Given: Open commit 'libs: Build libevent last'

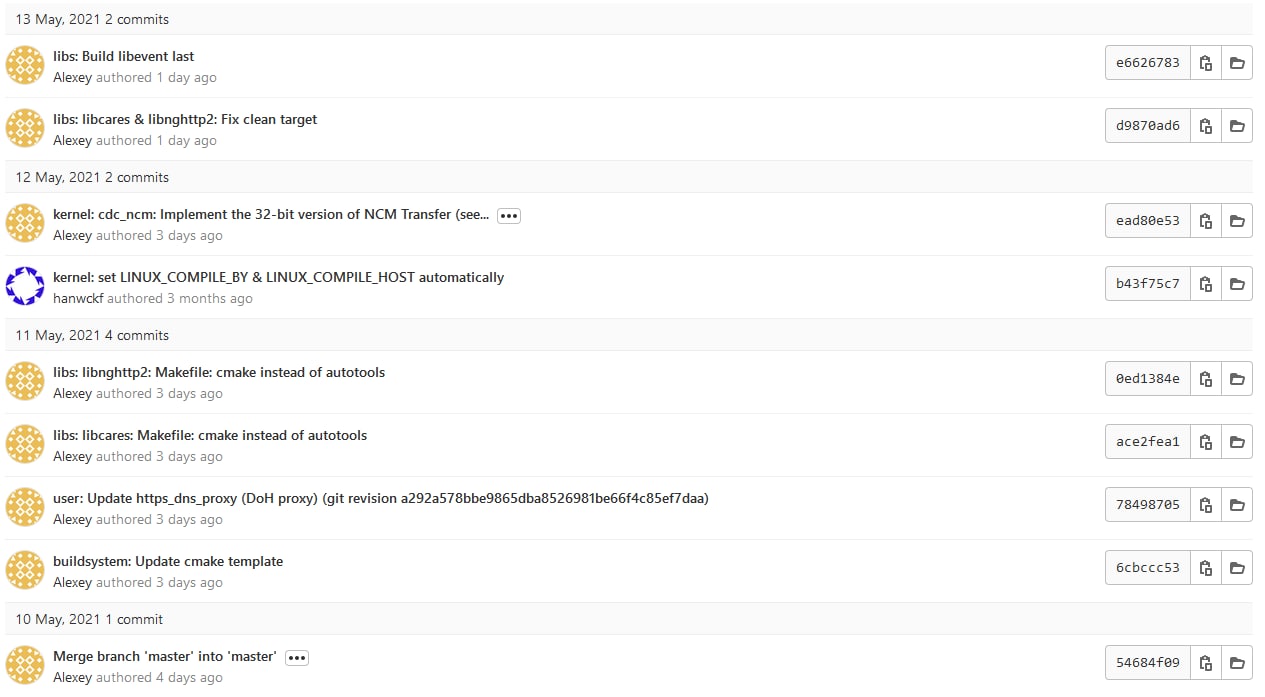Looking at the screenshot, I should [124, 57].
